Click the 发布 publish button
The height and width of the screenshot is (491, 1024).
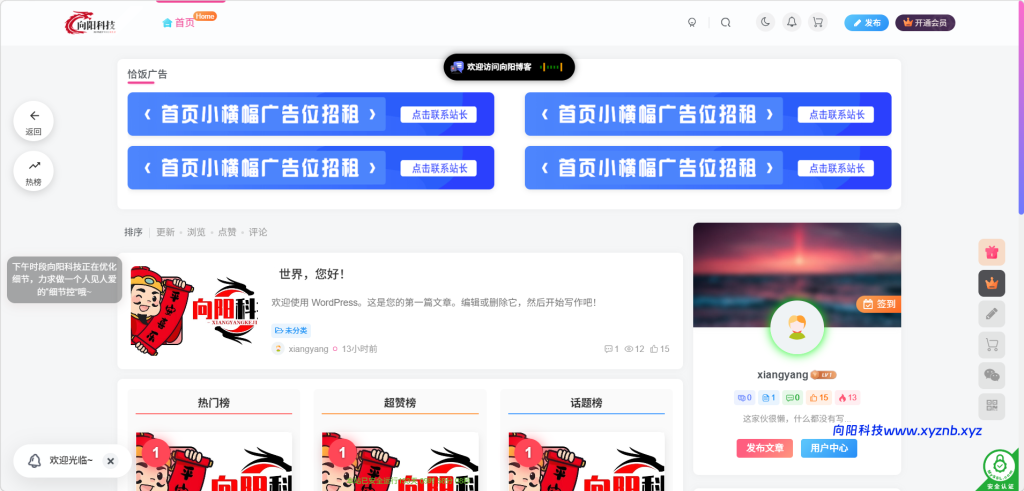click(867, 23)
